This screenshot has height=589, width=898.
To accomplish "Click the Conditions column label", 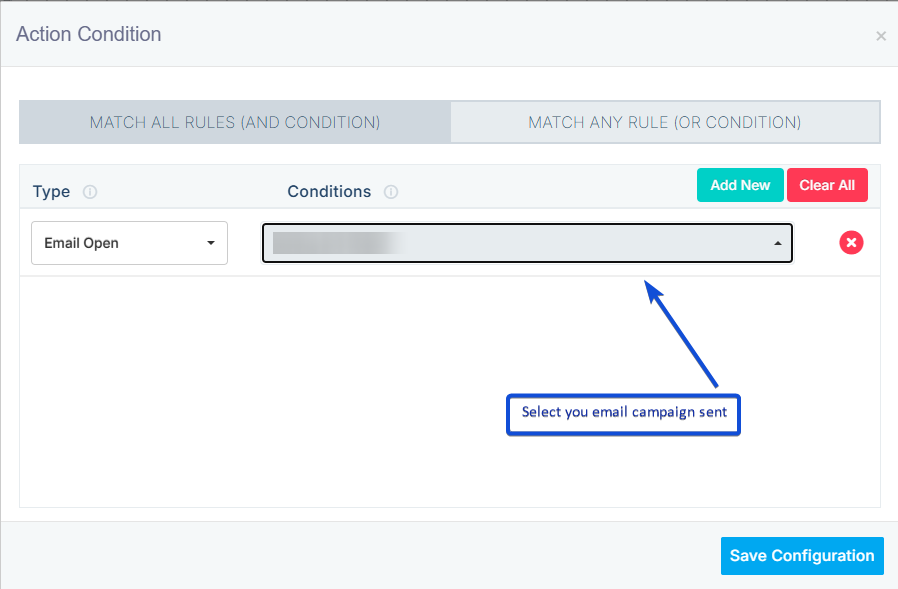I will coord(329,191).
